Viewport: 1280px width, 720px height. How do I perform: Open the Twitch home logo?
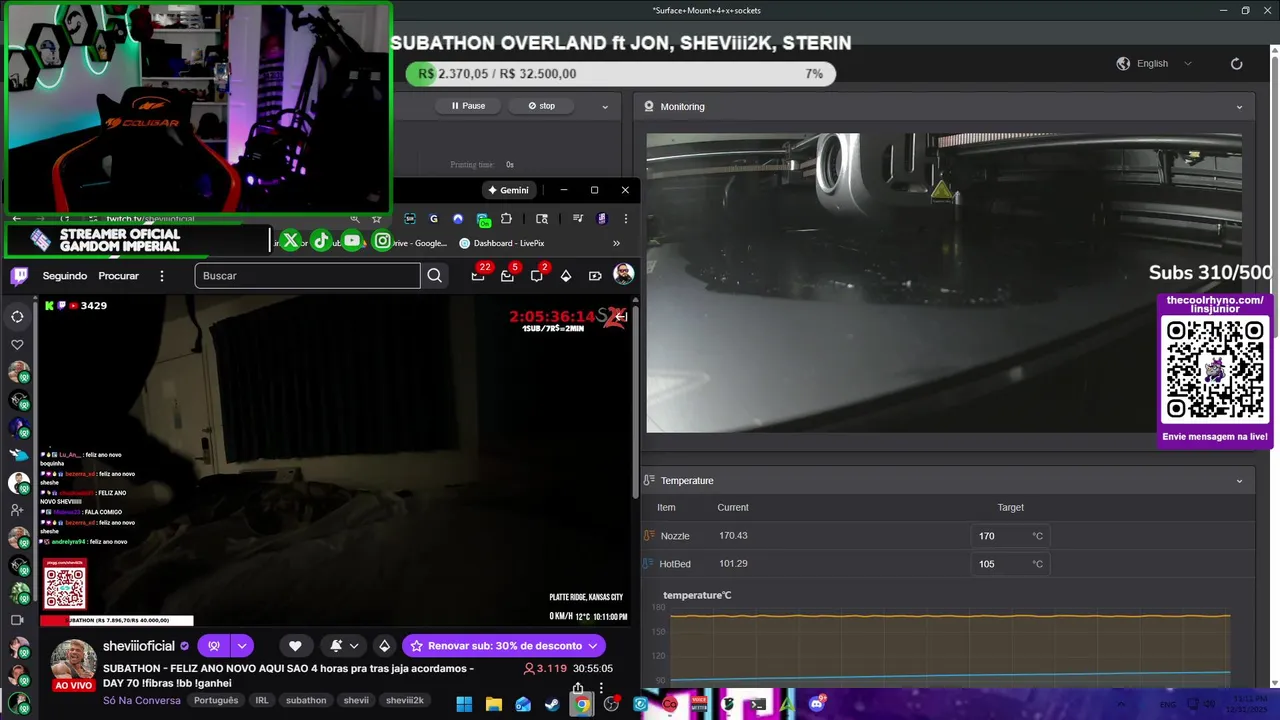(x=18, y=276)
